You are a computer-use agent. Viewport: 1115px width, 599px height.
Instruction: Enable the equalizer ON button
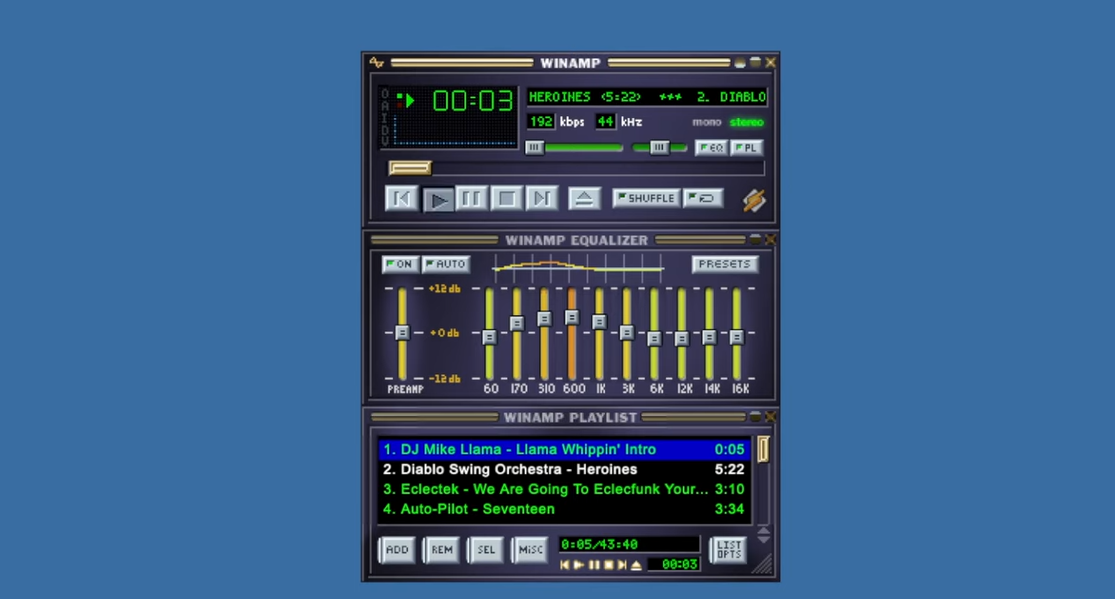coord(400,264)
